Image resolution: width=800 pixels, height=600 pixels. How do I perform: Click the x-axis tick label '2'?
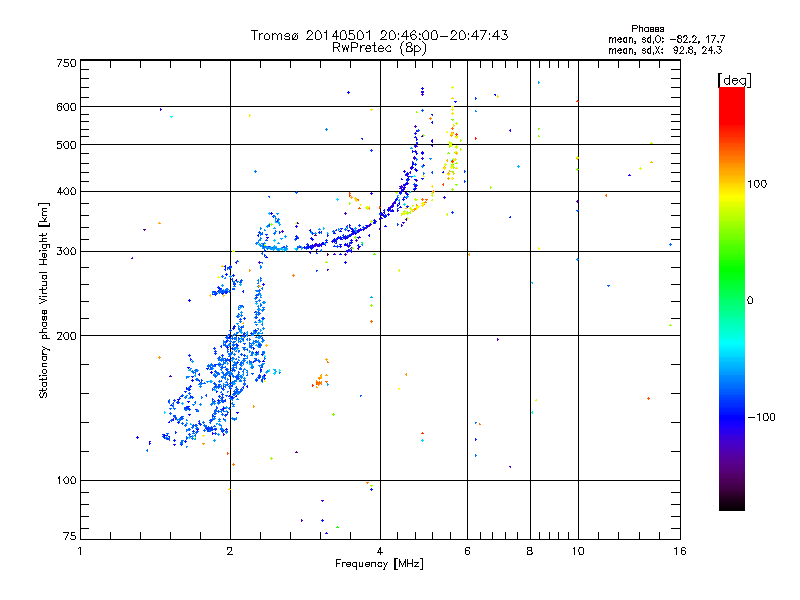(x=230, y=551)
